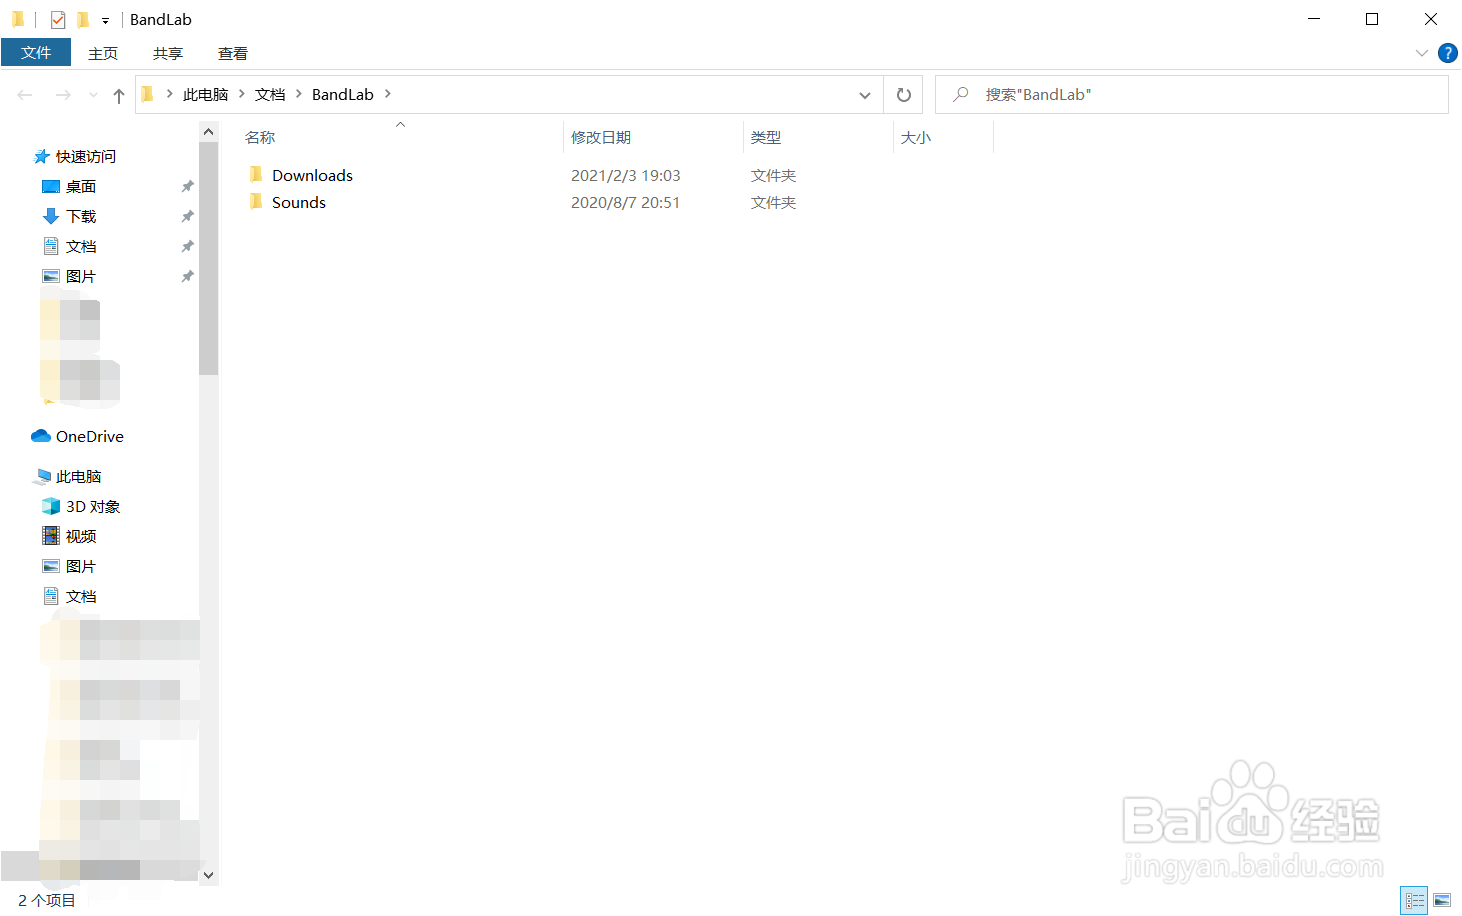Image resolution: width=1462 pixels, height=916 pixels.
Task: Click the navigation pane scrollbar thumb
Action: coord(208,258)
